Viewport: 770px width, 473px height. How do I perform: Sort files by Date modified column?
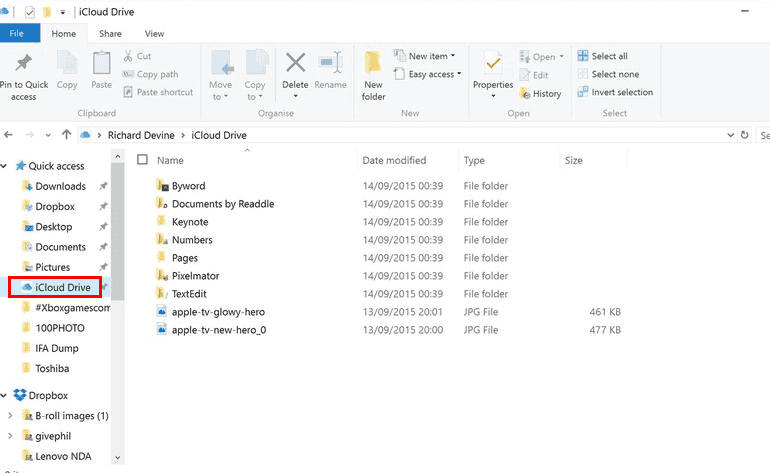point(394,160)
